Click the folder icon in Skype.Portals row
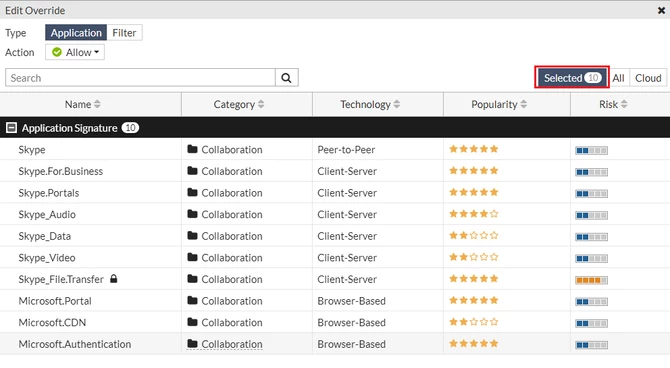 click(x=192, y=192)
